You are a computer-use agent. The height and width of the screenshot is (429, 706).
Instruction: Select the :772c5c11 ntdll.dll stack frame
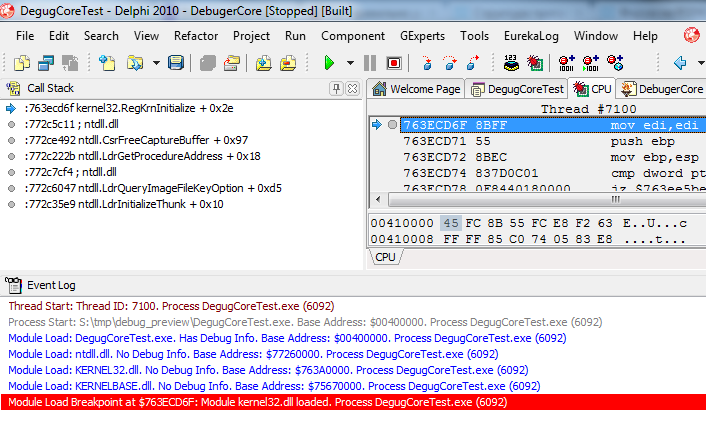[x=72, y=124]
